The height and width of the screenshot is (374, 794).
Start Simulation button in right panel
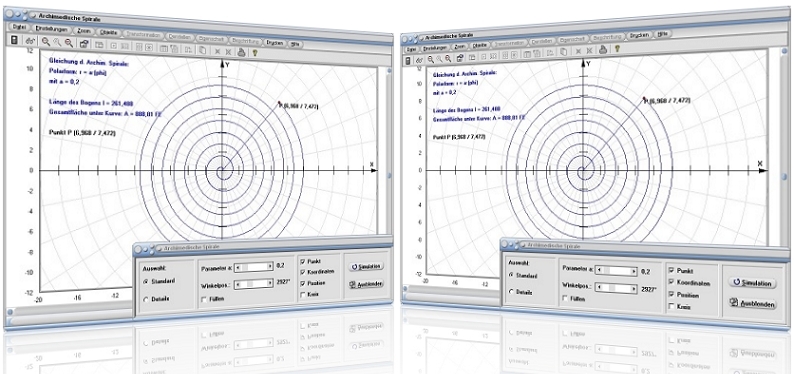click(x=752, y=283)
